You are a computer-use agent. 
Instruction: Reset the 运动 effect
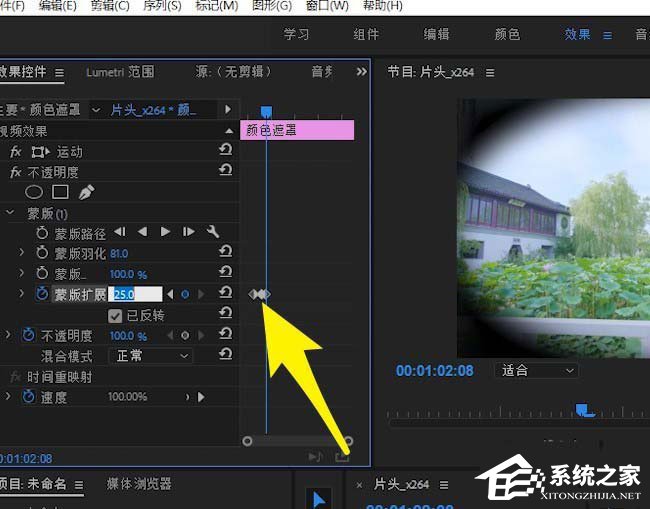226,149
